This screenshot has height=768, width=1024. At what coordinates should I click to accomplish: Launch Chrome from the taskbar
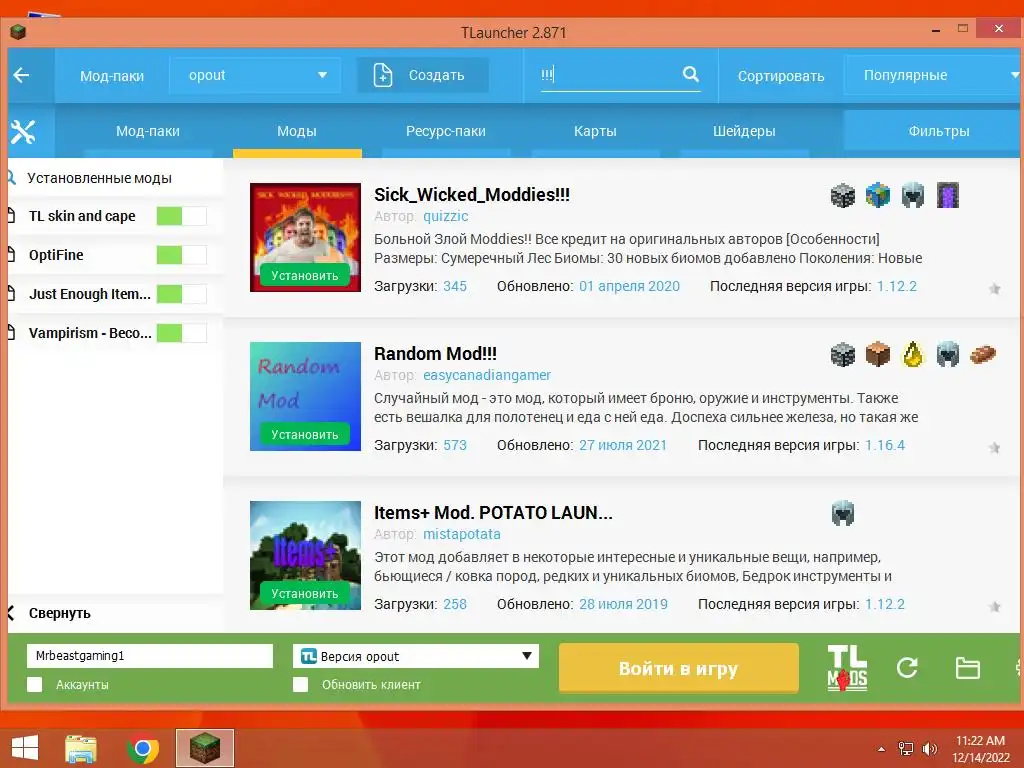[x=143, y=748]
